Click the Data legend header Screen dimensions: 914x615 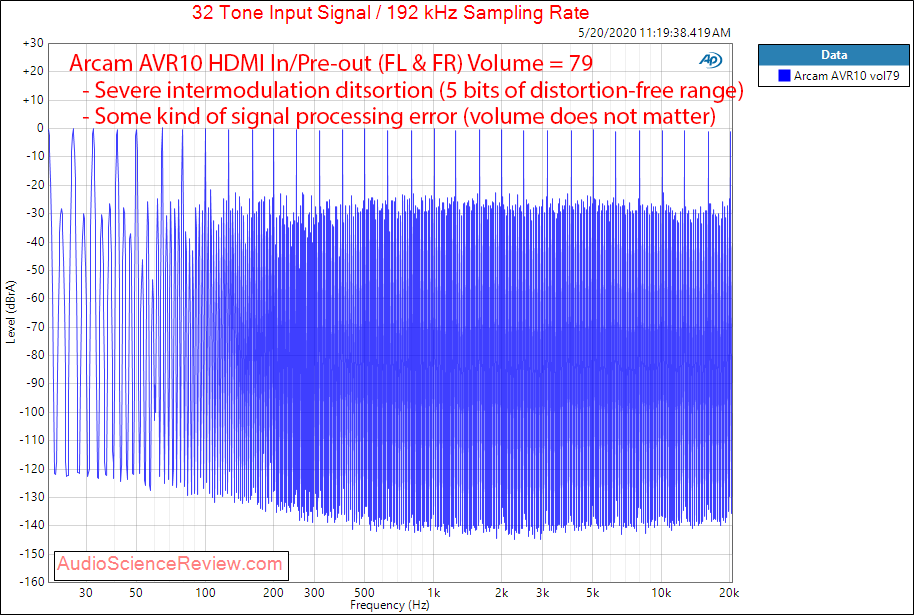834,55
